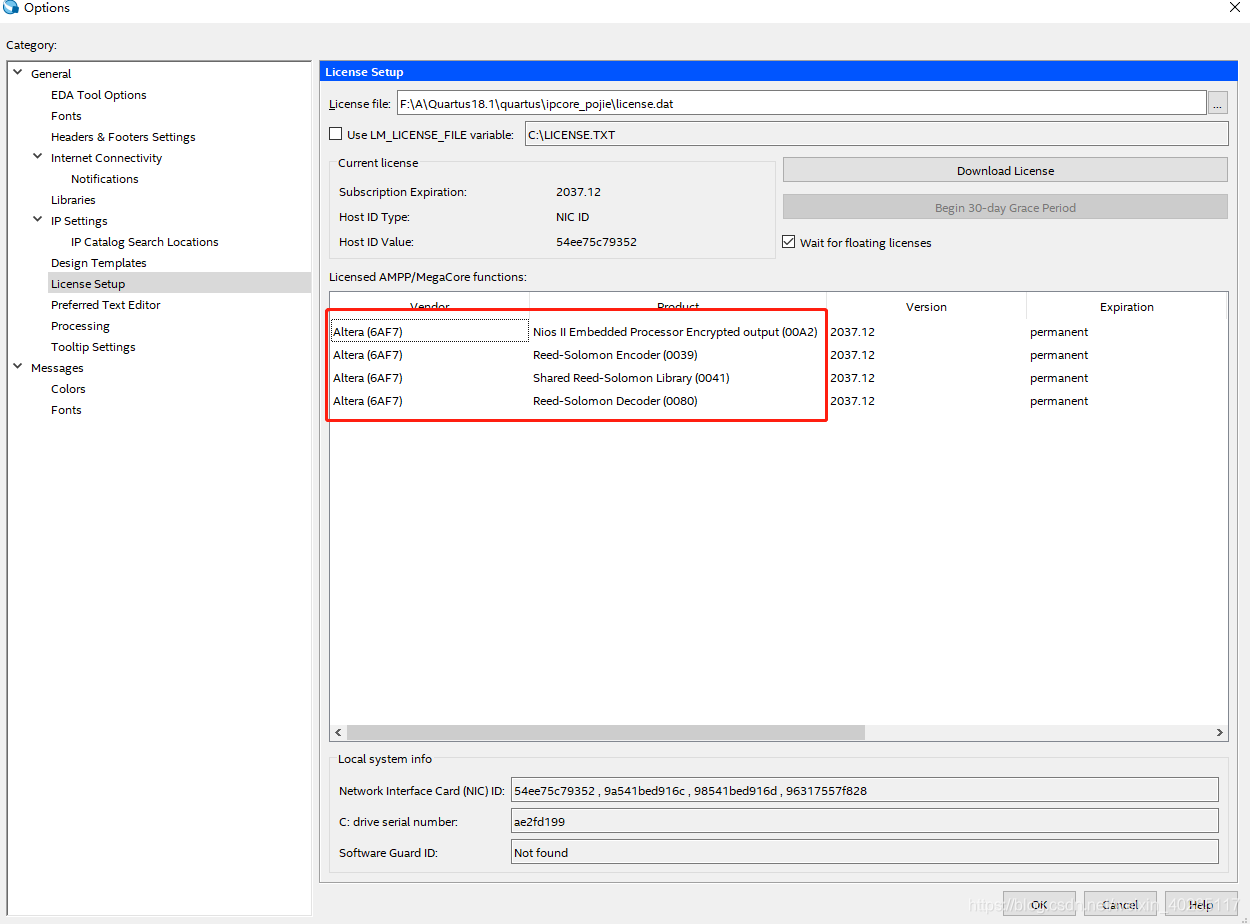This screenshot has height=924, width=1250.
Task: Select EDA Tool Options category
Action: 99,95
